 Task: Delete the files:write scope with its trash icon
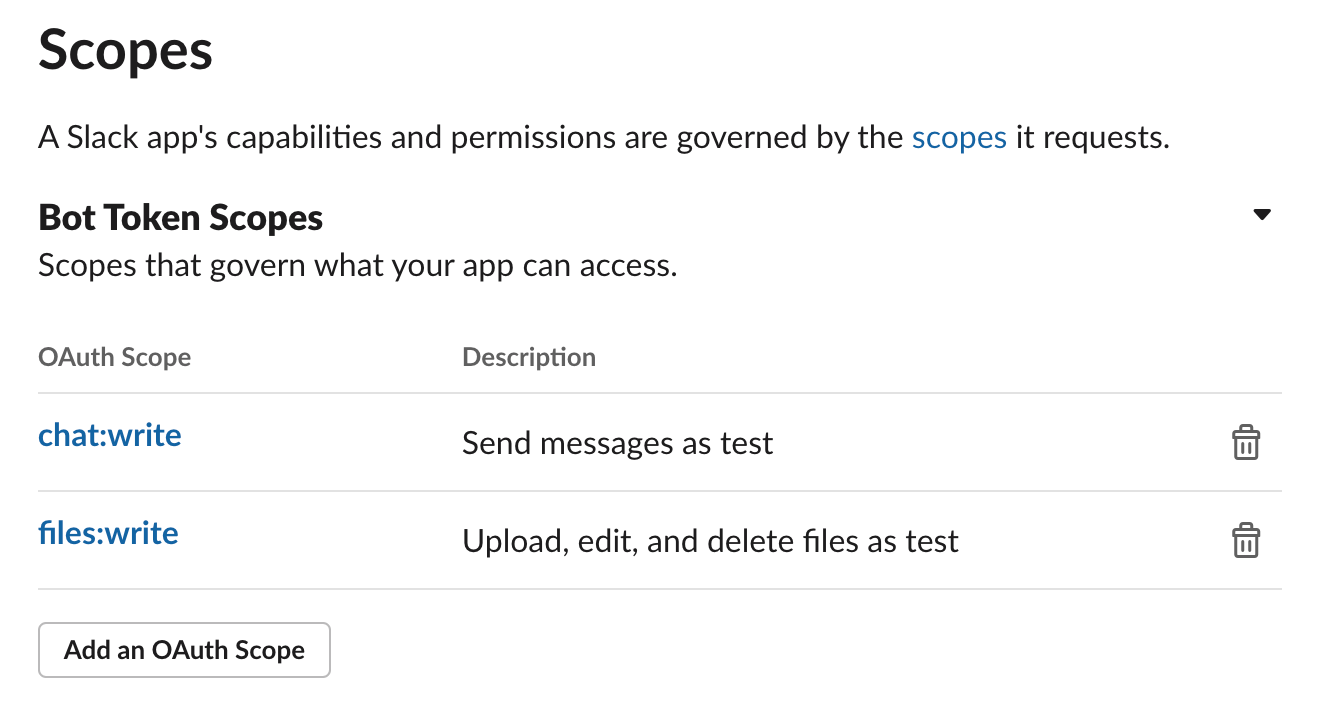pos(1245,540)
